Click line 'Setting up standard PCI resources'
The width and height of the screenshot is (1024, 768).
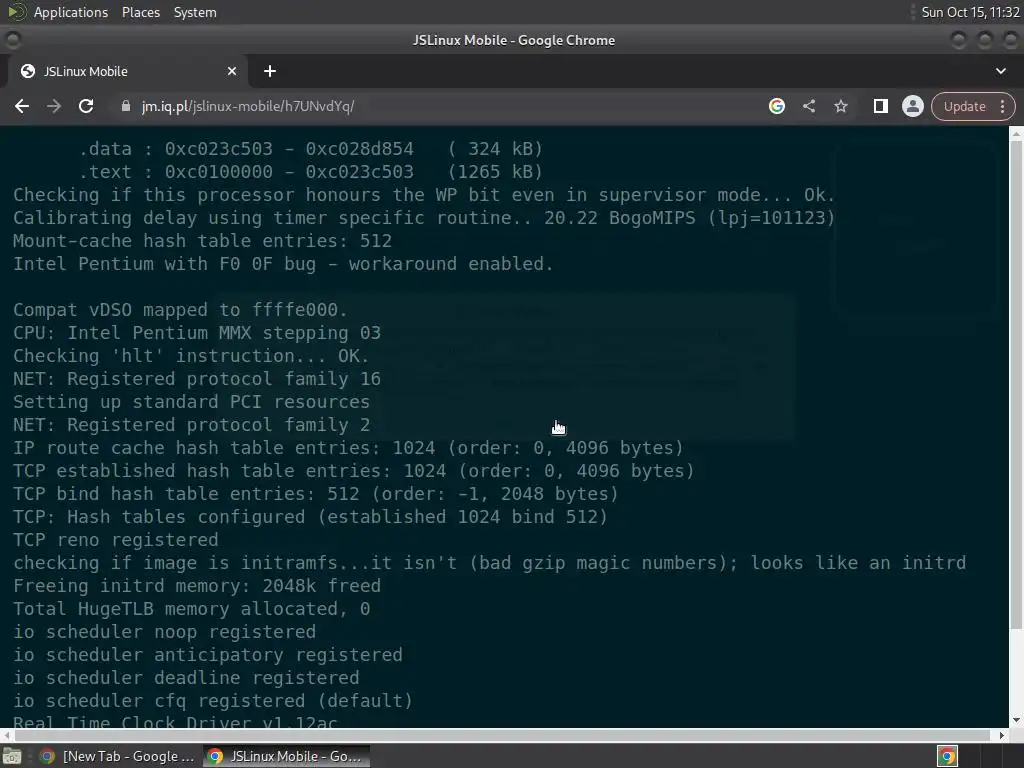[191, 402]
